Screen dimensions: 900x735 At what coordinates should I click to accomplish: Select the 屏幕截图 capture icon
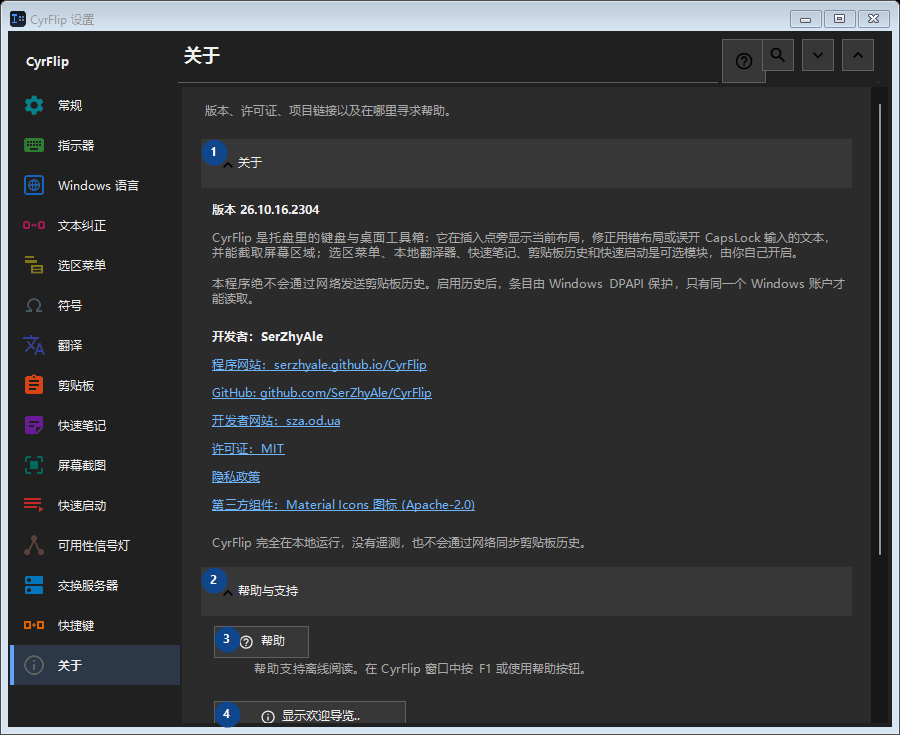[x=34, y=465]
